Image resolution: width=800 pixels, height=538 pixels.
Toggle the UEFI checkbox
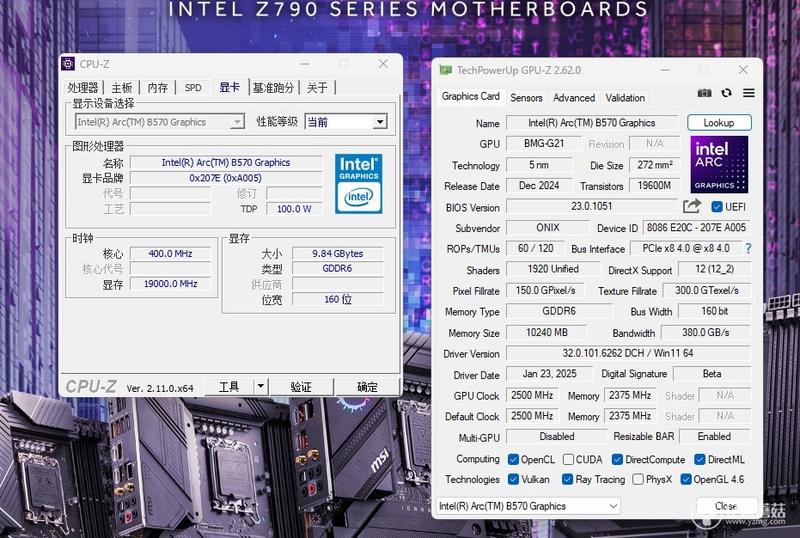[717, 207]
